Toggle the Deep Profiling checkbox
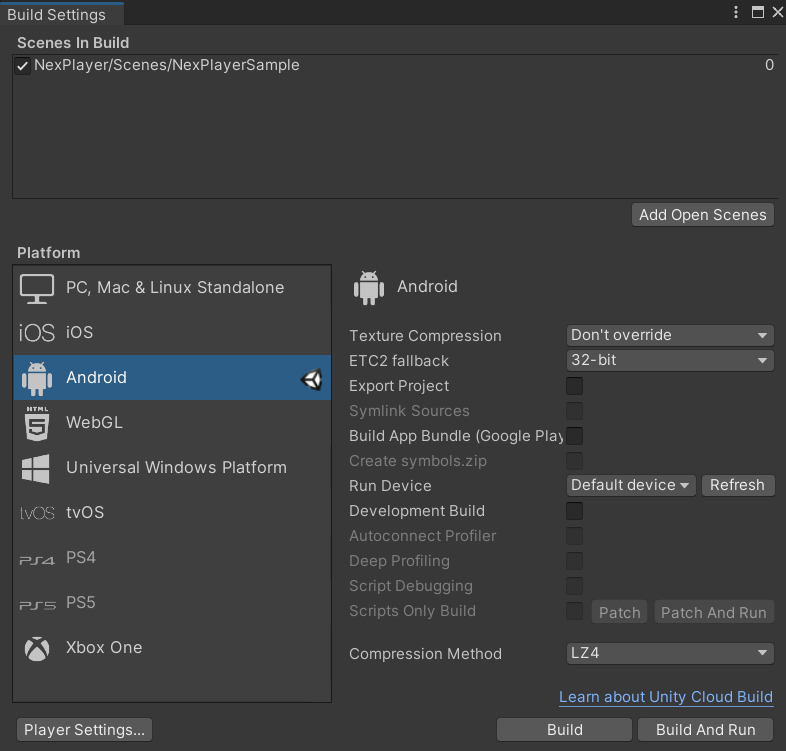Viewport: 786px width, 751px height. [574, 561]
